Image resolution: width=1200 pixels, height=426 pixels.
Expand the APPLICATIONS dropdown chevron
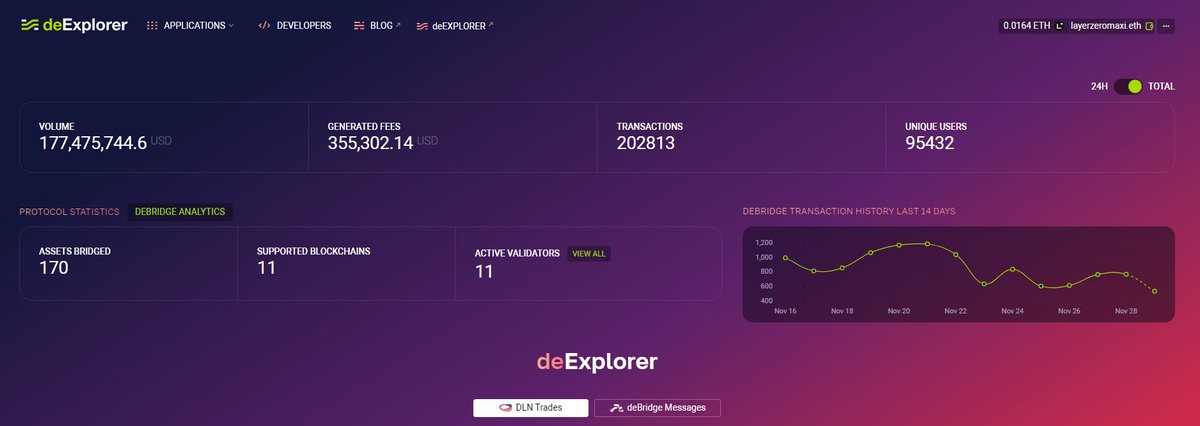(x=231, y=25)
